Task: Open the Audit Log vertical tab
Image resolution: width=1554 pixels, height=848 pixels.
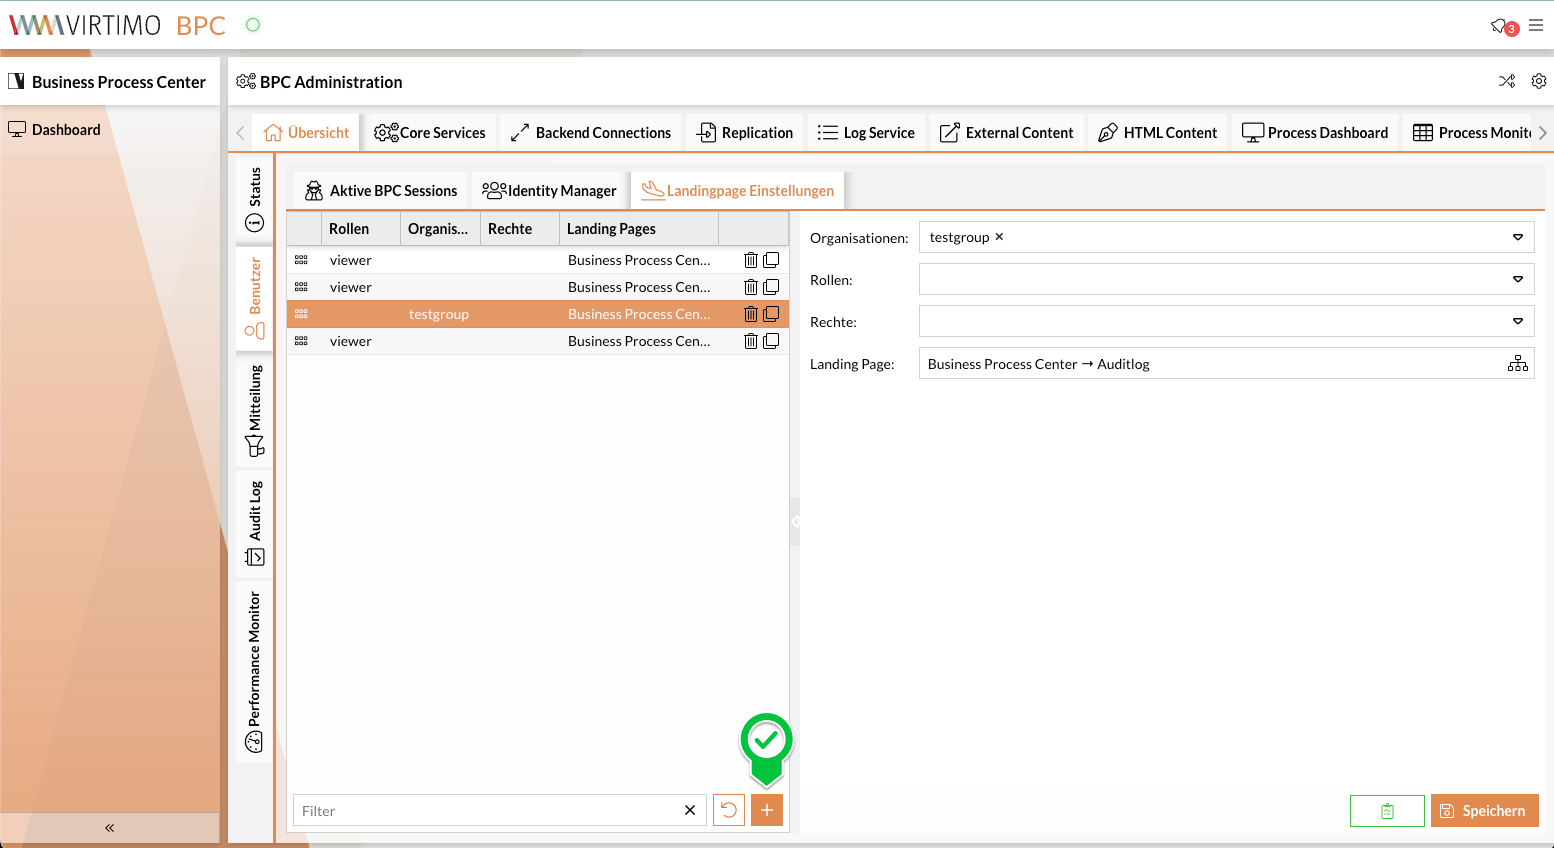Action: click(255, 523)
